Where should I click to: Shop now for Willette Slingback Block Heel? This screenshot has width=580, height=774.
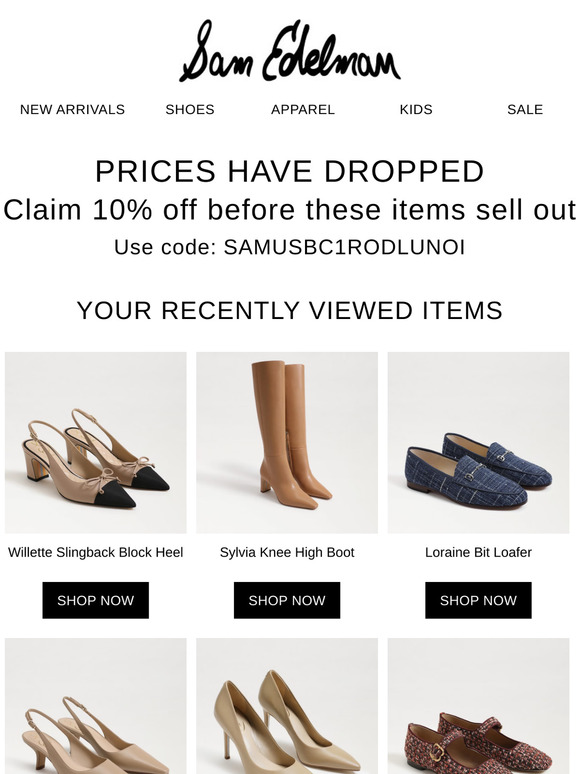(95, 600)
